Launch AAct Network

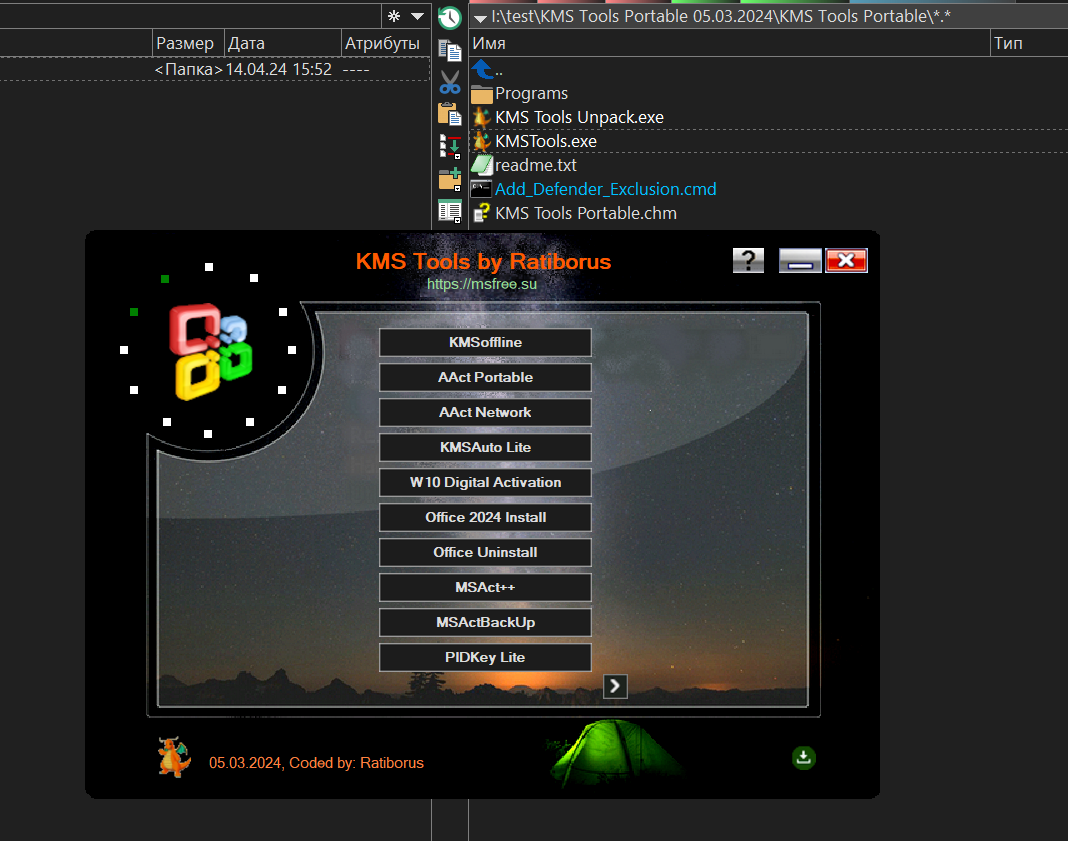485,413
